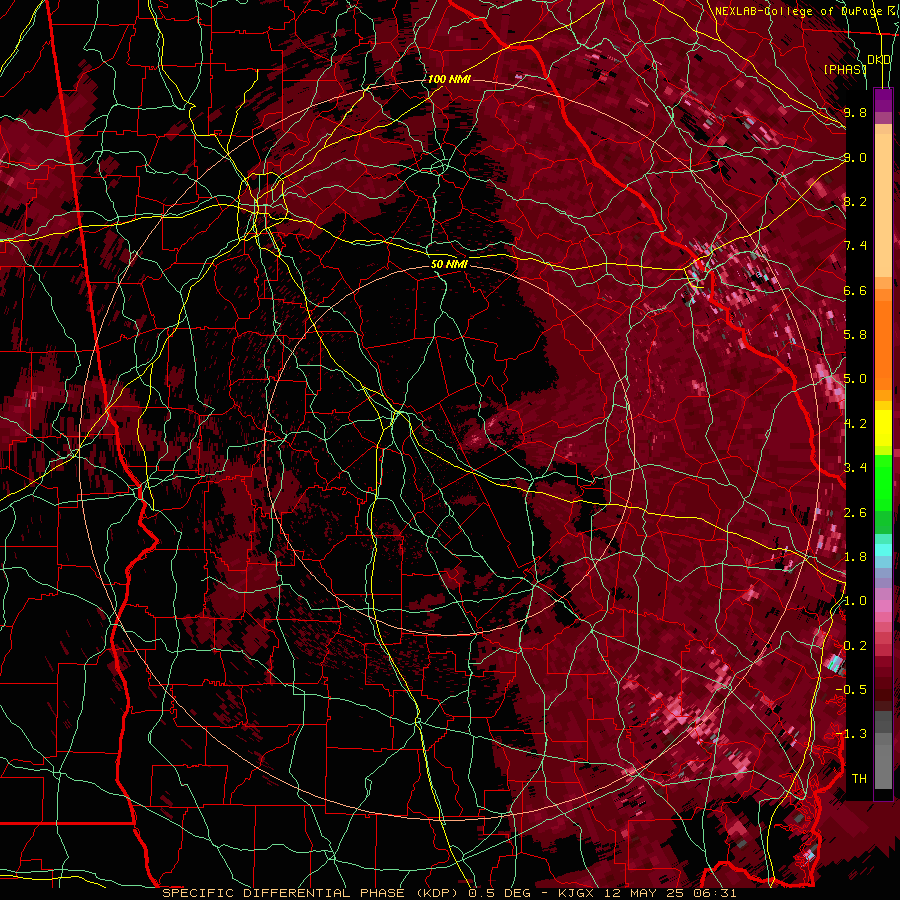Screen dimensions: 900x900
Task: Click the [PHAS] unit label
Action: pos(845,69)
